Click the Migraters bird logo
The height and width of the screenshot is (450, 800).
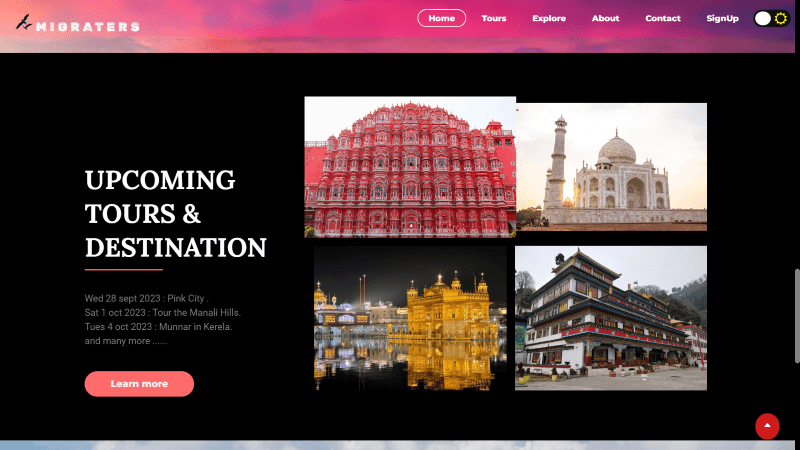pyautogui.click(x=23, y=22)
